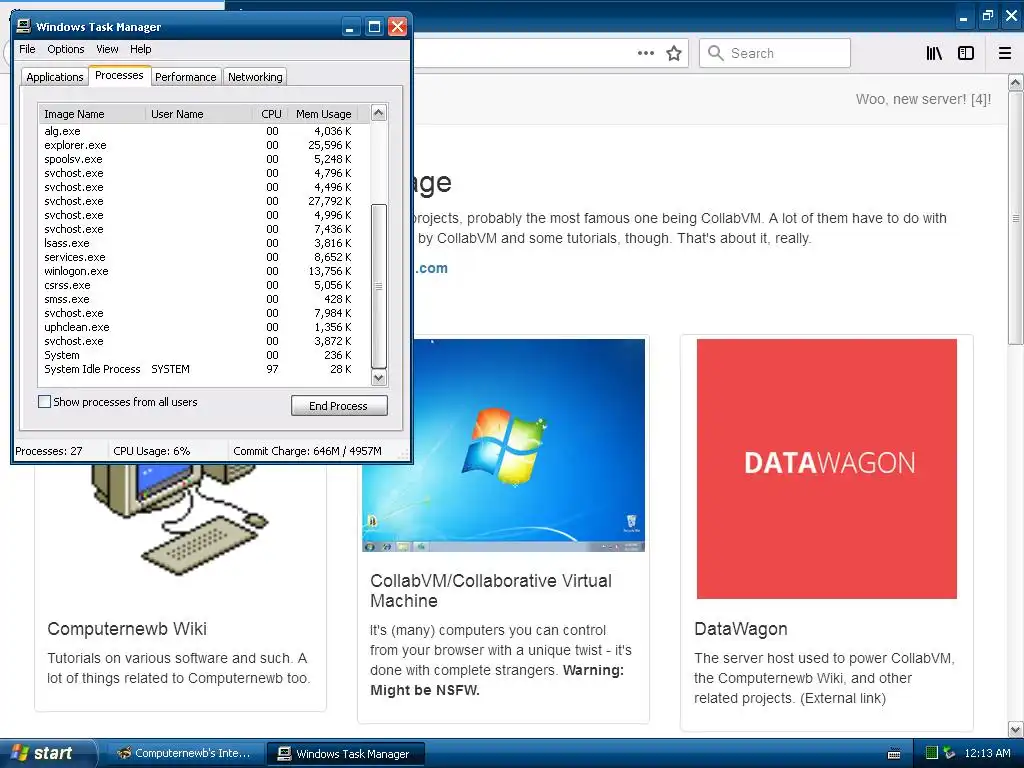
Task: Click the search magnifier icon in Firefox
Action: click(x=716, y=53)
